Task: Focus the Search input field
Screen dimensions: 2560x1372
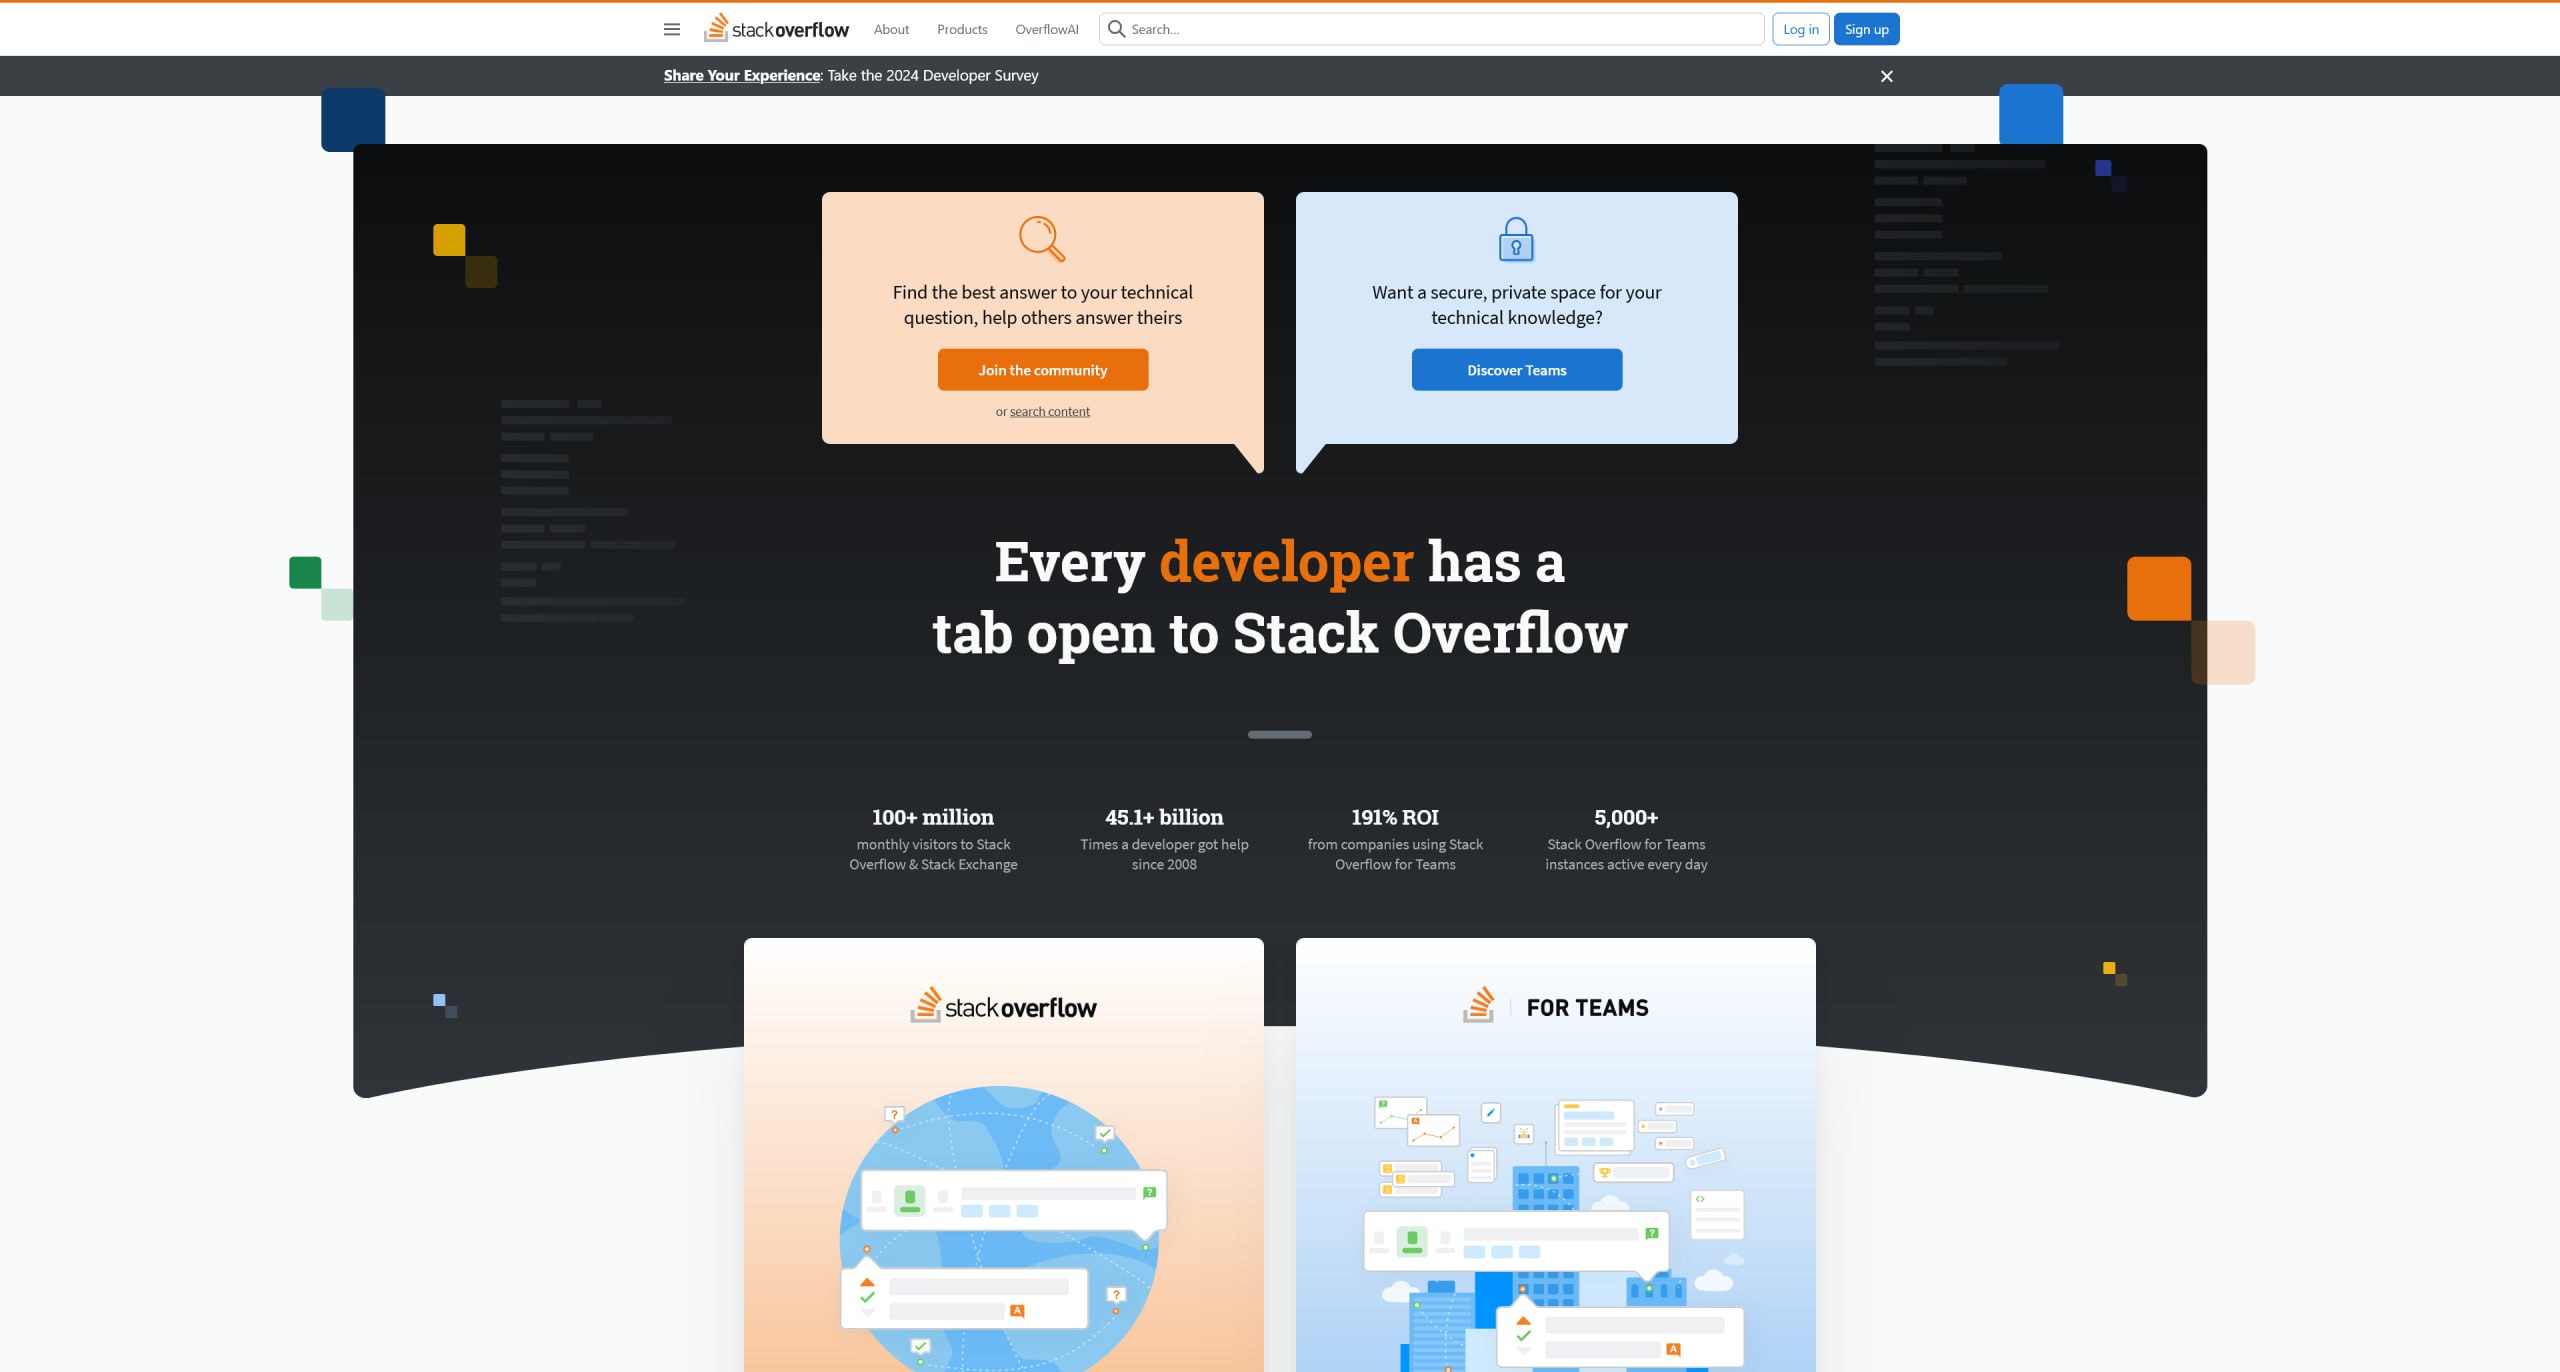Action: tap(1440, 29)
